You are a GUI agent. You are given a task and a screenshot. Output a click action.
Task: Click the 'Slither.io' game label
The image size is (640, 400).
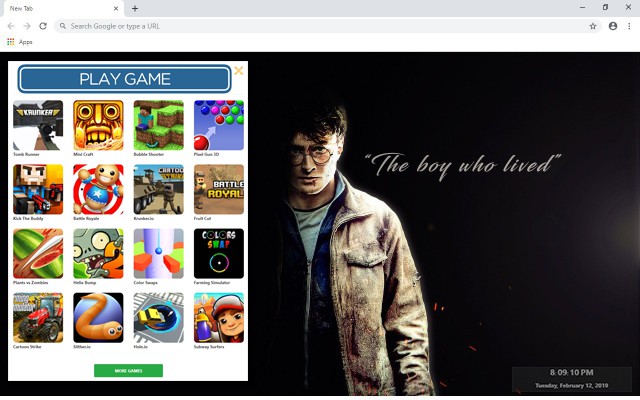tap(82, 347)
